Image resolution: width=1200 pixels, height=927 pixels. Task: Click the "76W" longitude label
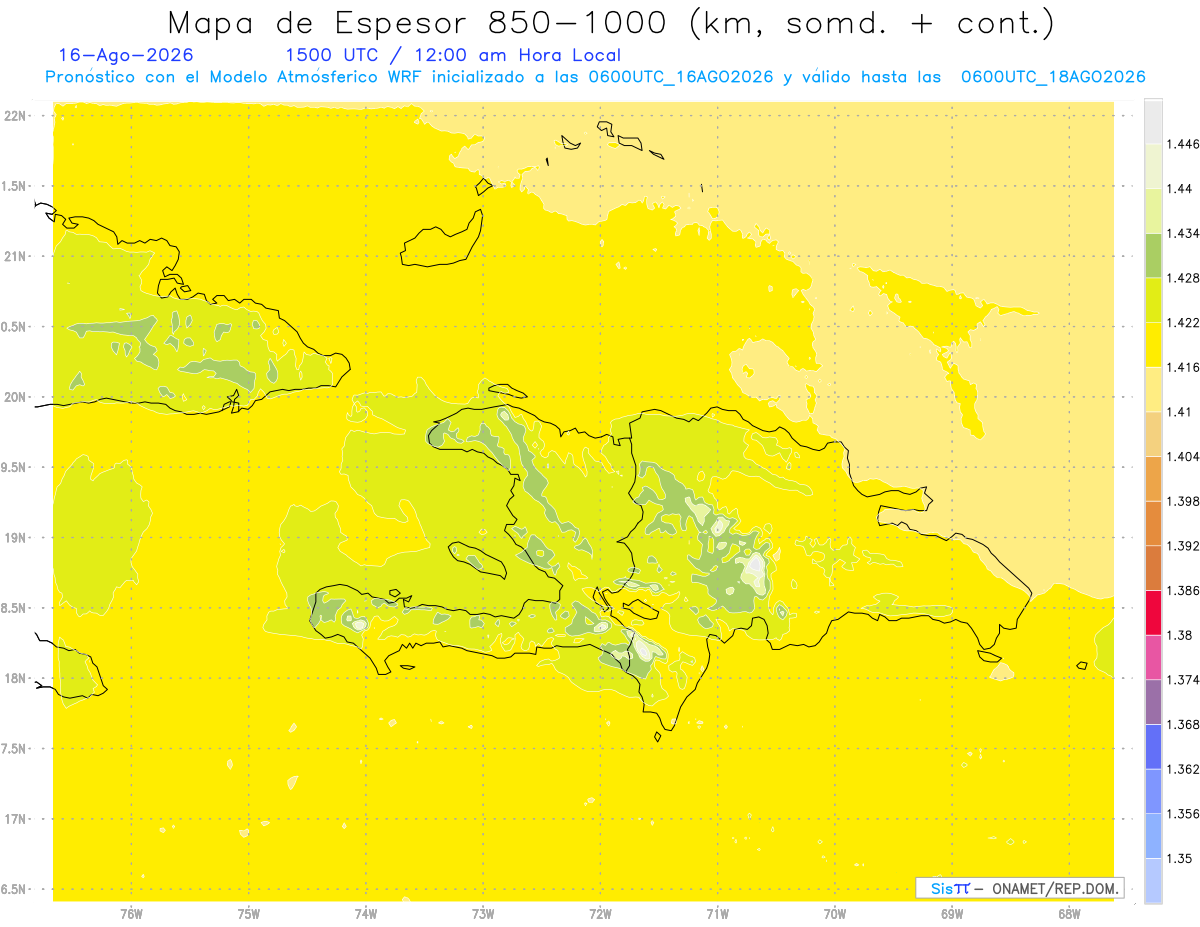coord(131,913)
